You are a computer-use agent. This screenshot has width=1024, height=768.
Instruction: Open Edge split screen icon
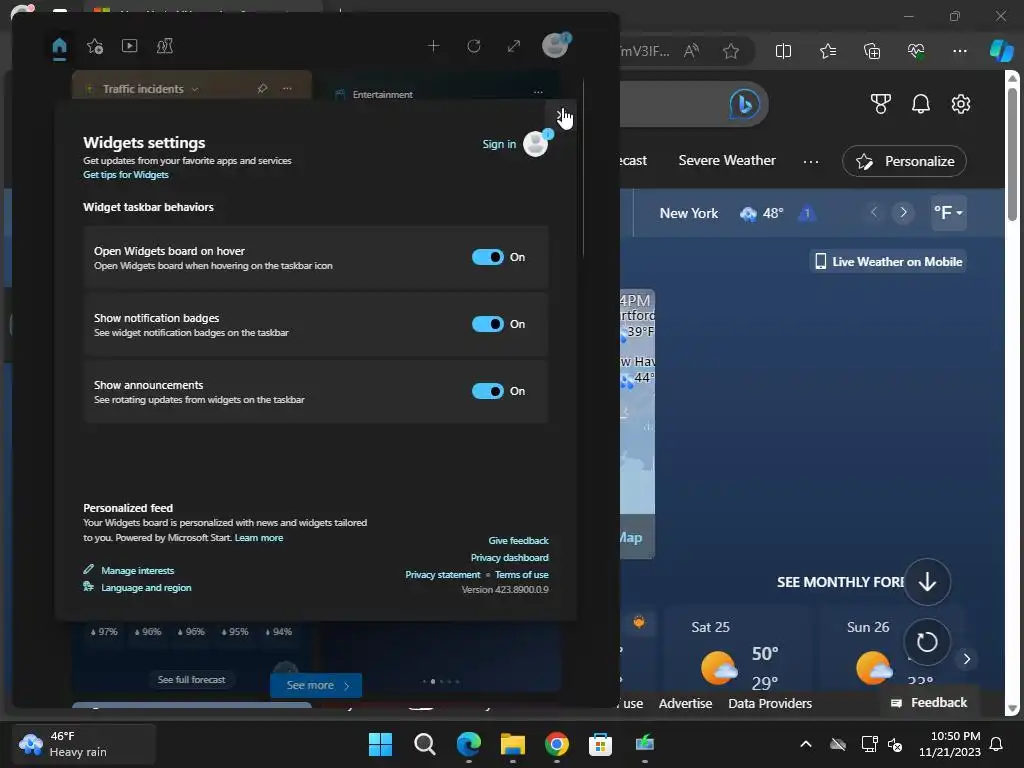[x=783, y=51]
